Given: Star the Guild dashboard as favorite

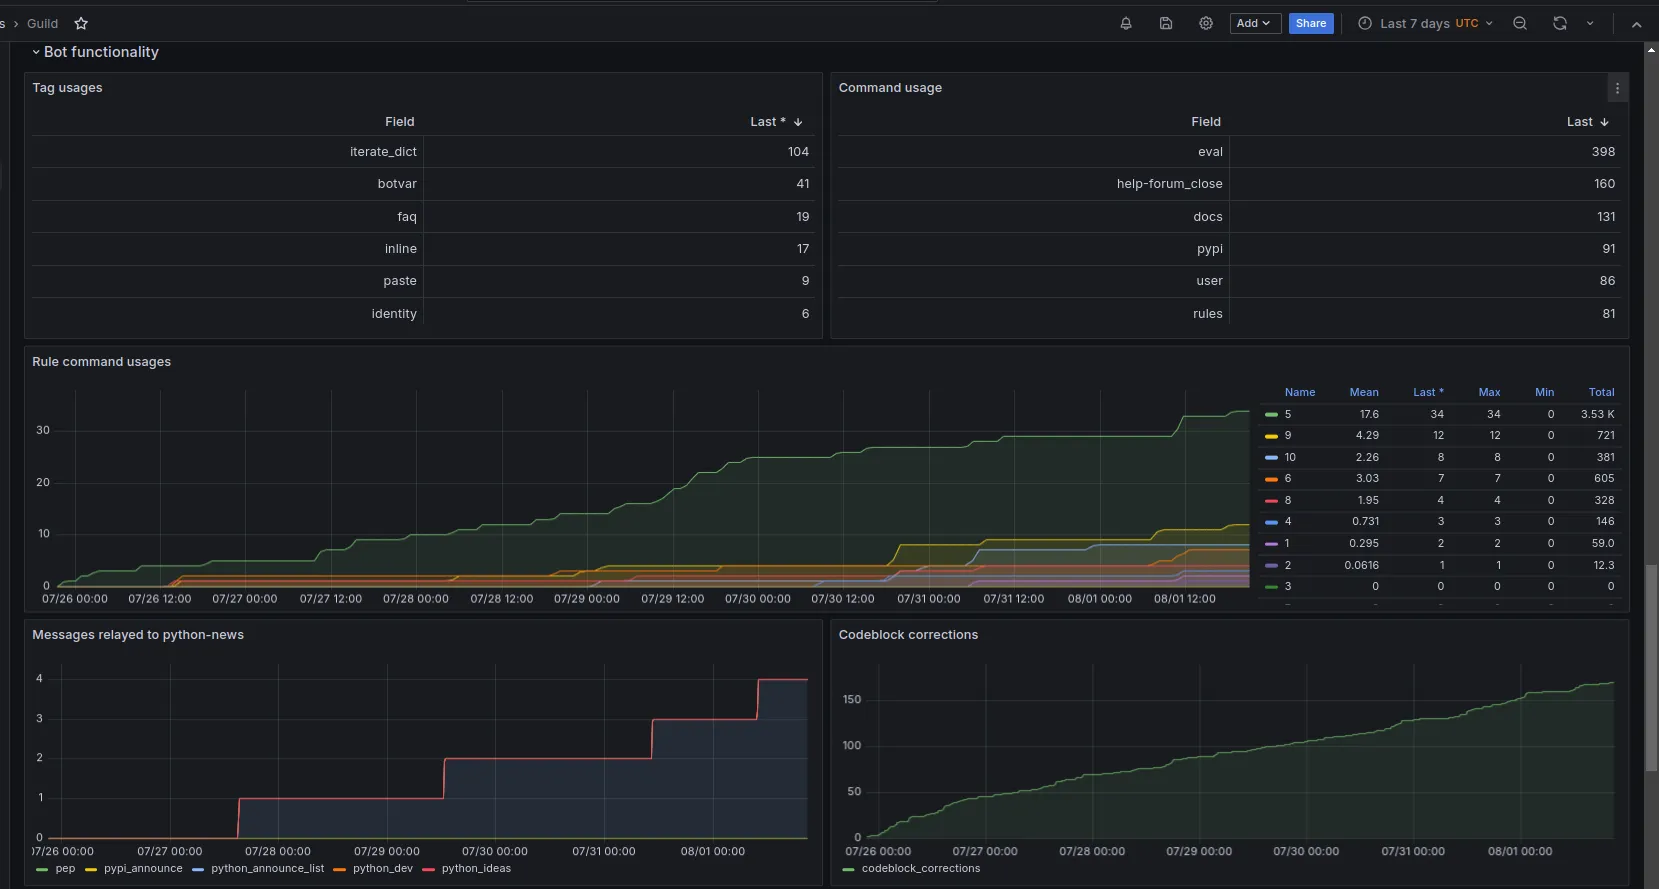Looking at the screenshot, I should [81, 23].
